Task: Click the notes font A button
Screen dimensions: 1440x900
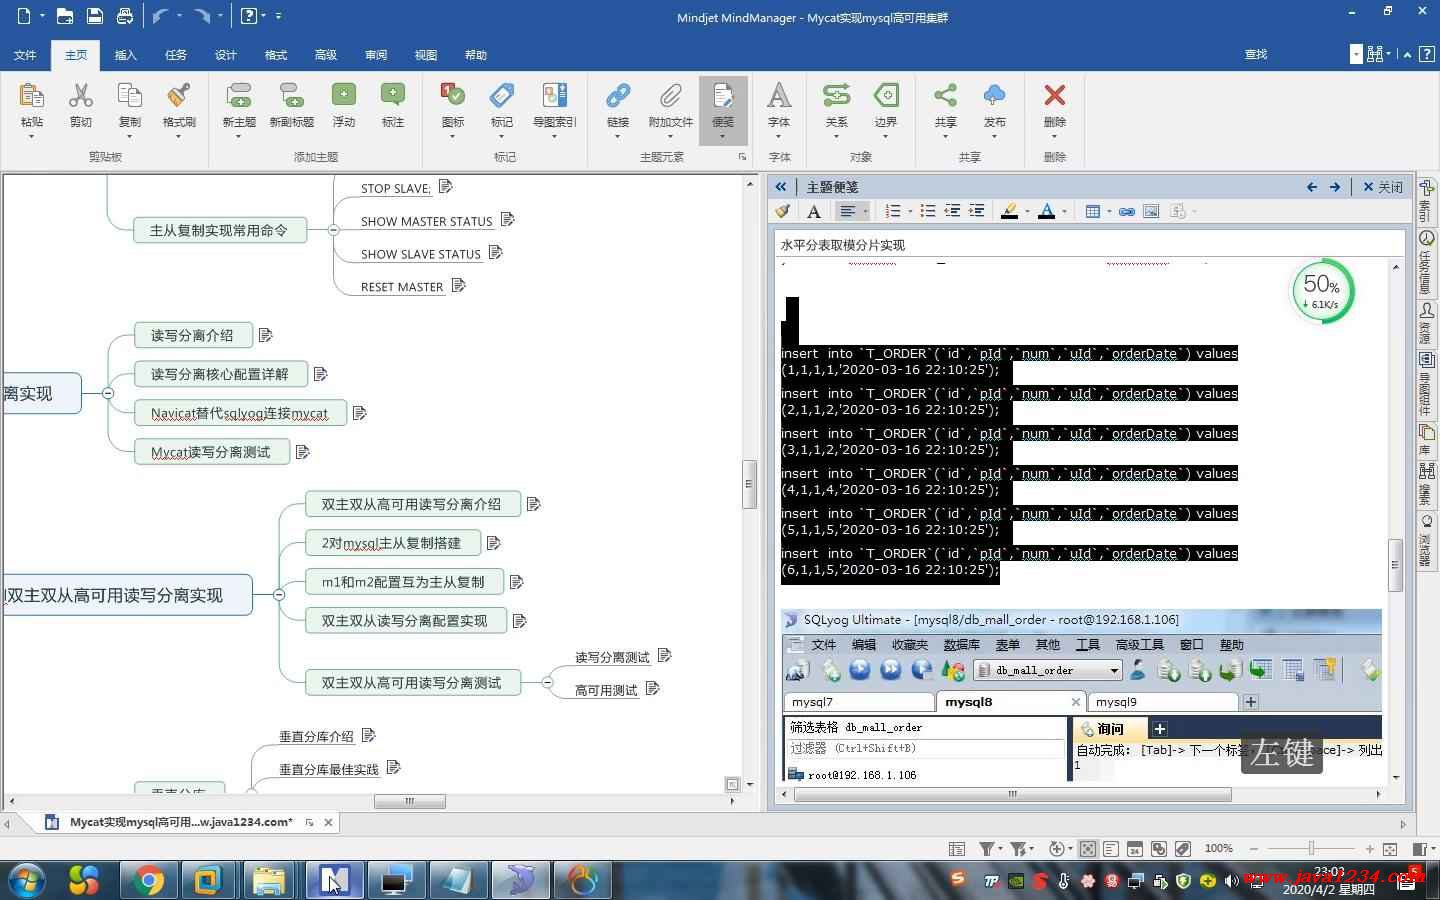Action: point(813,211)
